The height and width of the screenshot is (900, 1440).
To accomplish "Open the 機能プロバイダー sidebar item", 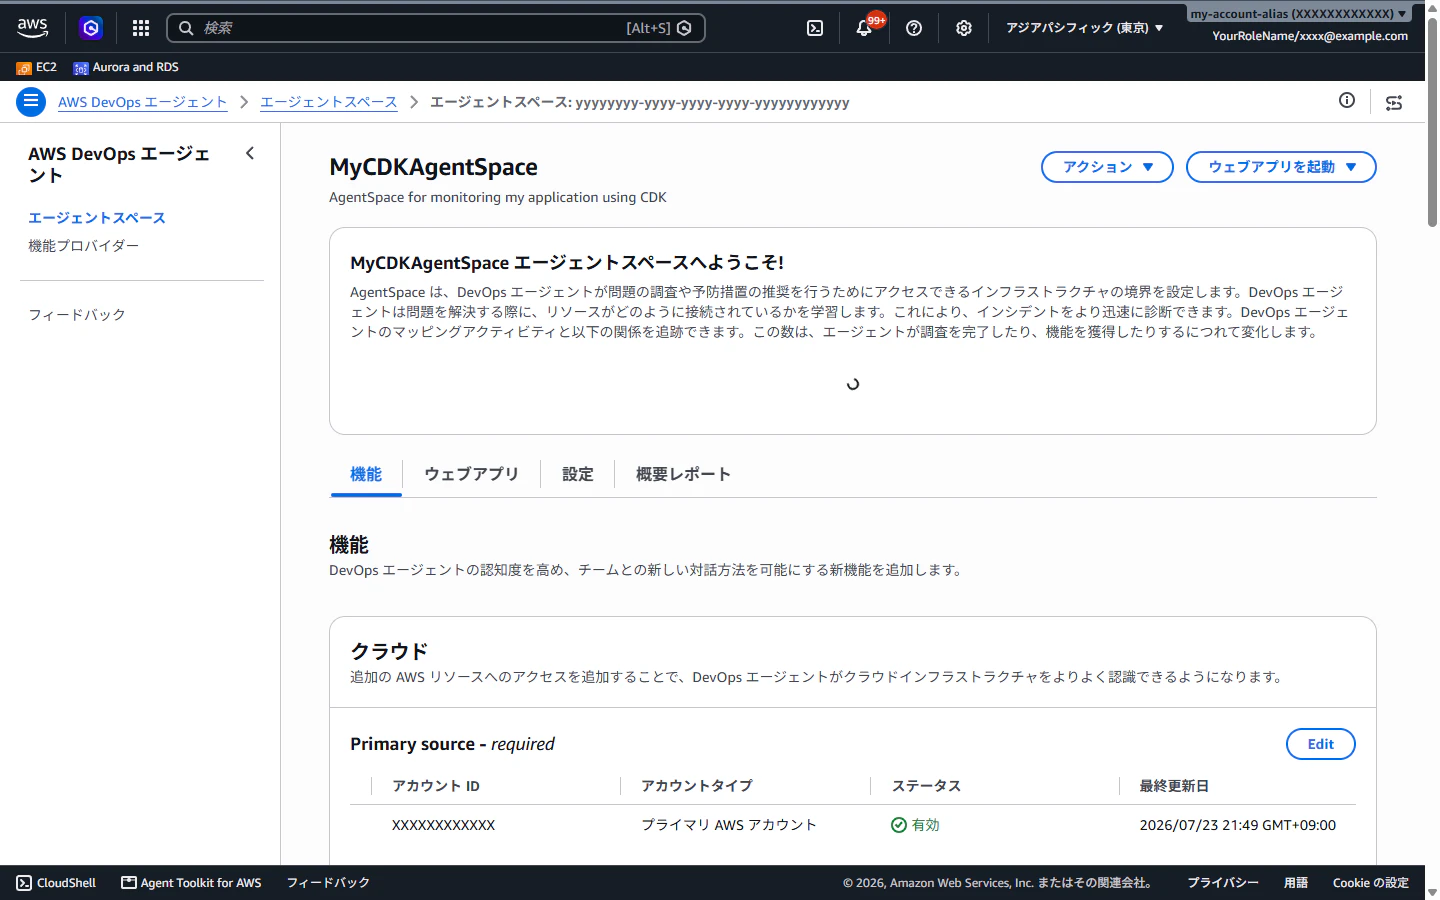I will [84, 246].
